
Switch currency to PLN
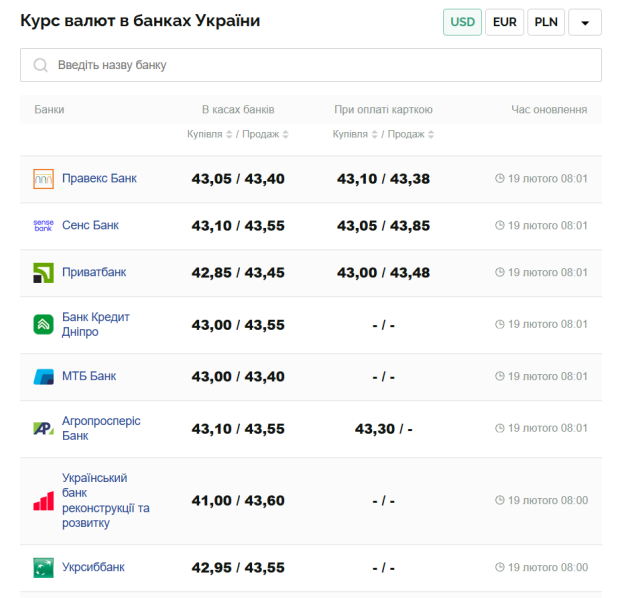coord(546,22)
